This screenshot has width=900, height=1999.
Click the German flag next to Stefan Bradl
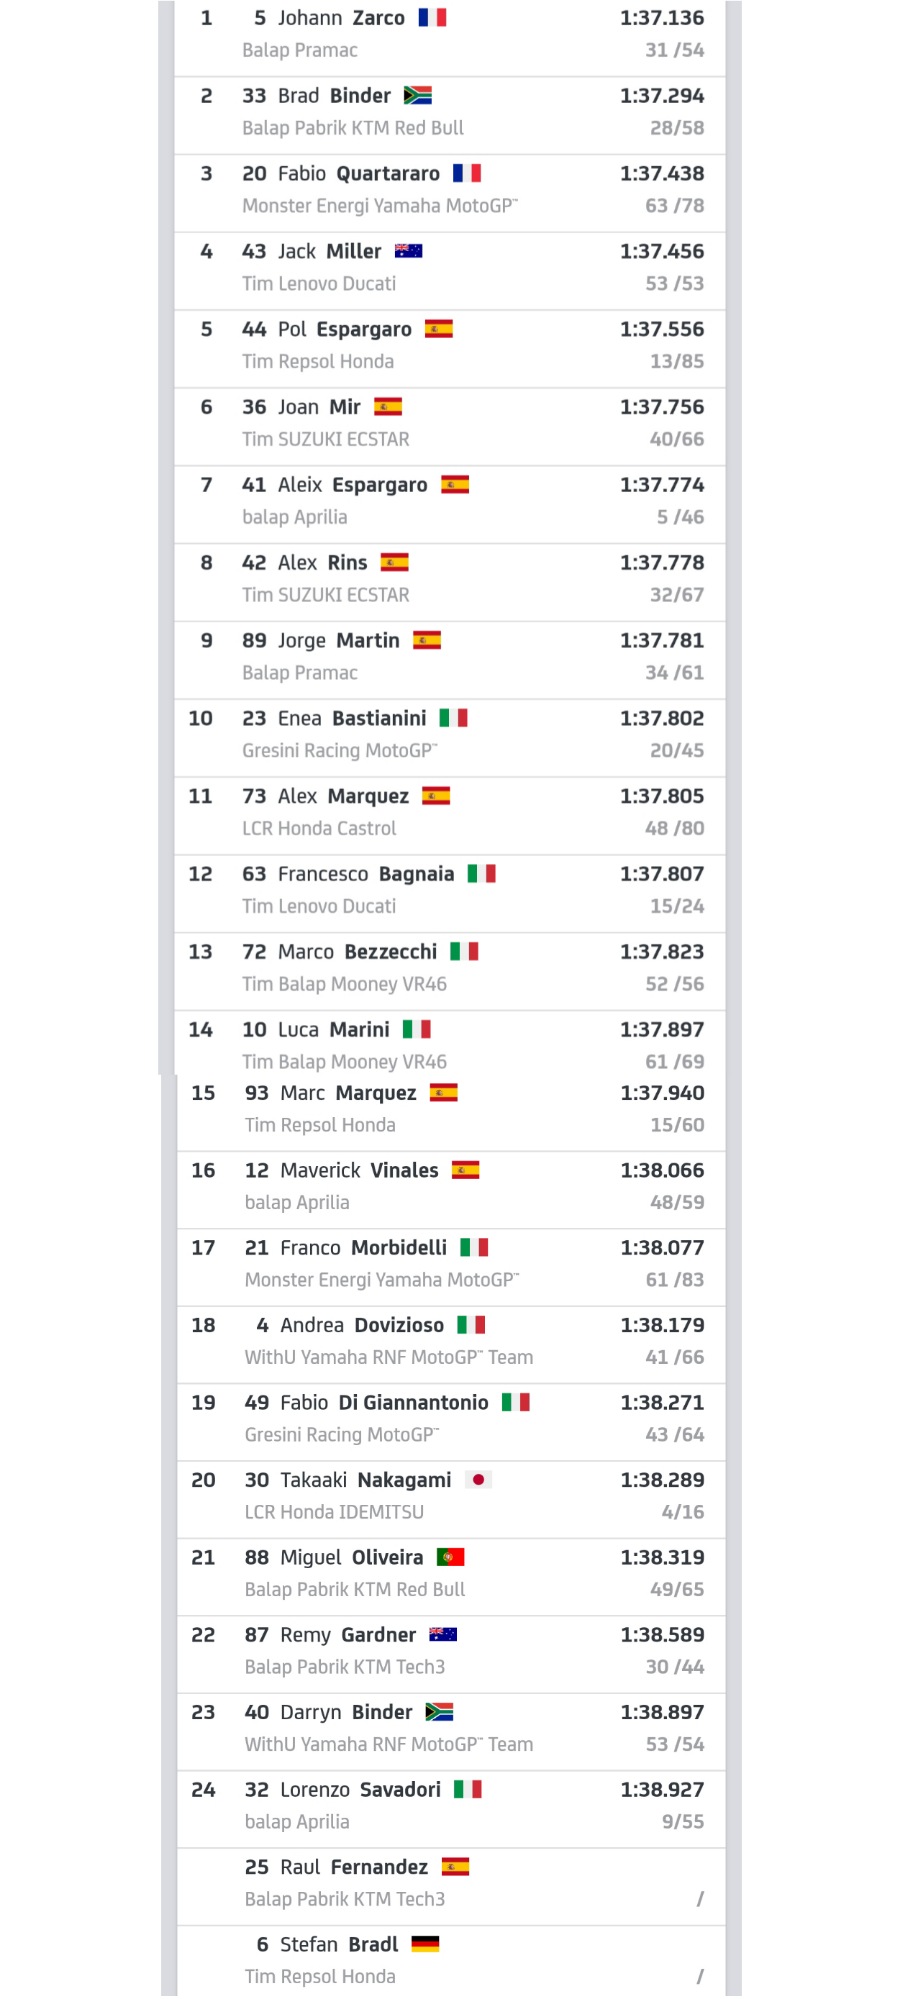pyautogui.click(x=425, y=1944)
